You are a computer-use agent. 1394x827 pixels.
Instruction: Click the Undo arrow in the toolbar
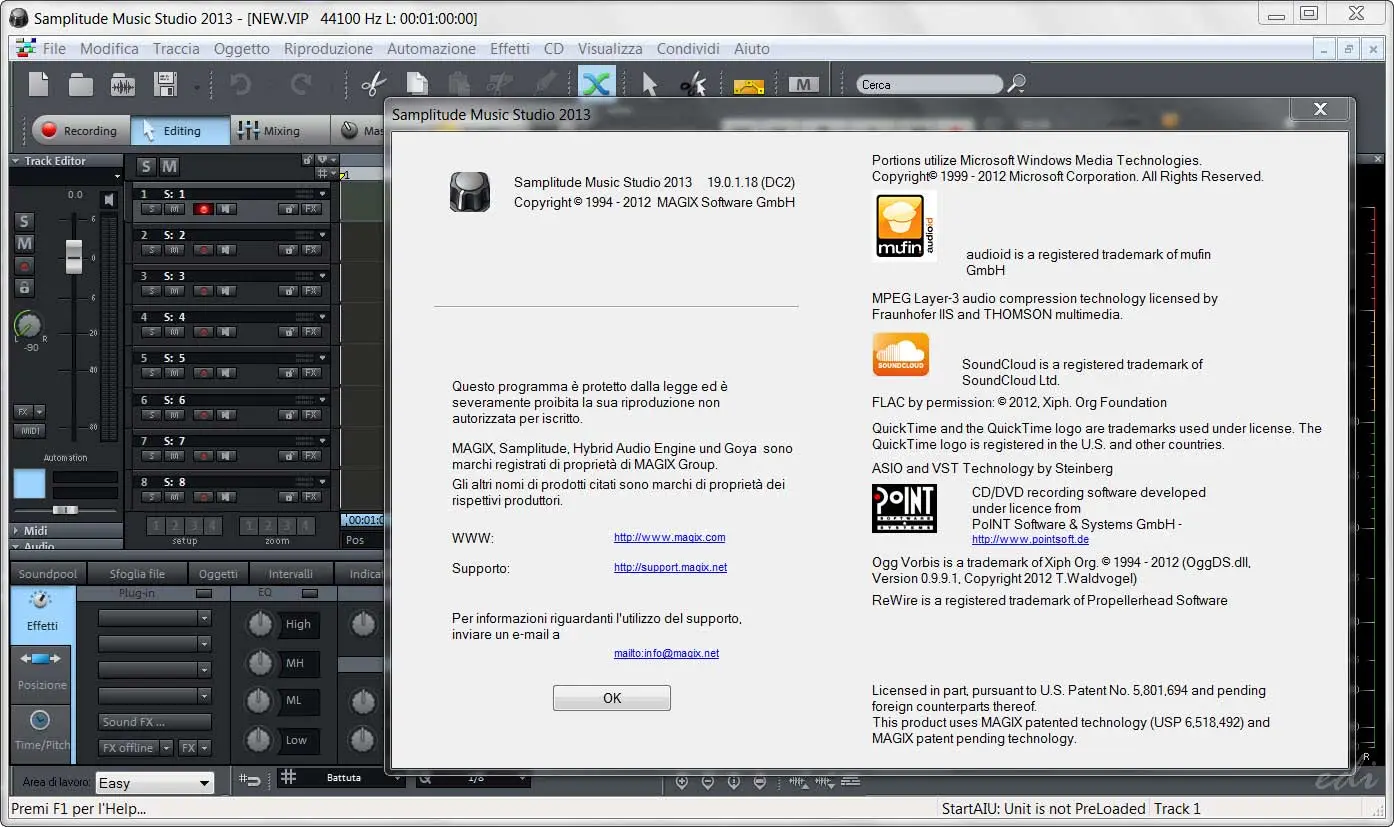point(241,85)
